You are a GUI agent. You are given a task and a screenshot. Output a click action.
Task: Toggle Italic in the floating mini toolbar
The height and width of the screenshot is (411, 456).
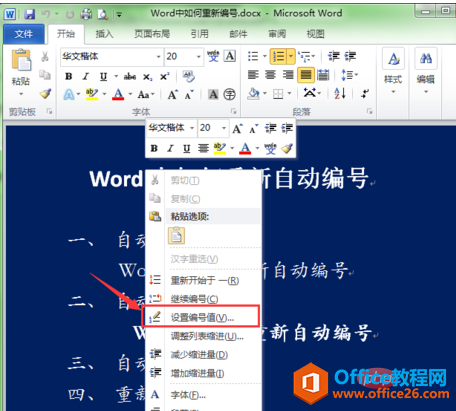(170, 148)
